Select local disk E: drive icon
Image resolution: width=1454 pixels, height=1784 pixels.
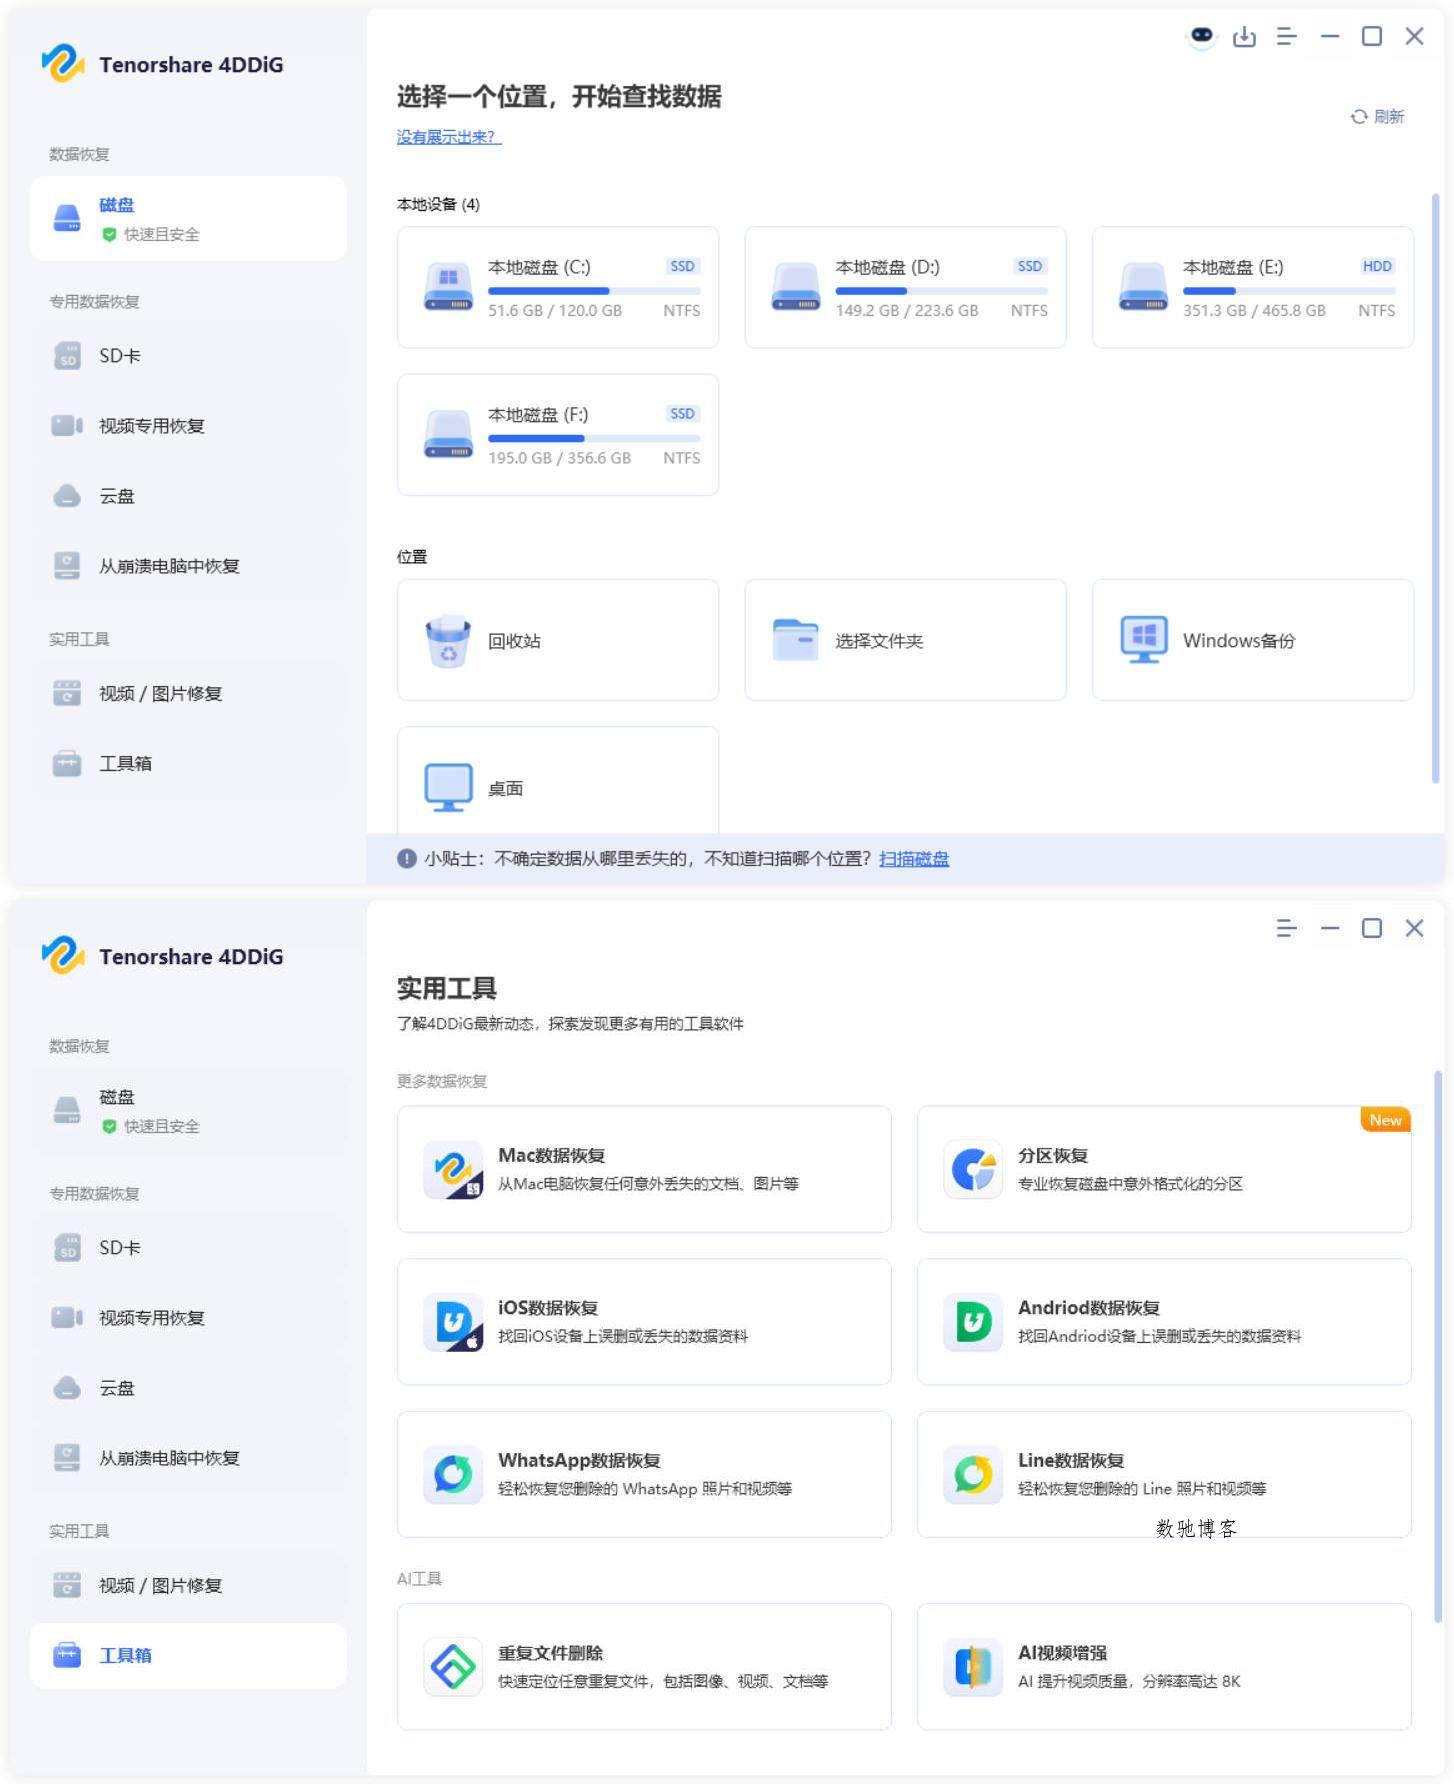(x=1143, y=287)
